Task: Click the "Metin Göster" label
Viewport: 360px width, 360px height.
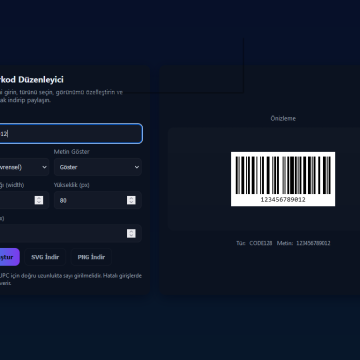Action: click(x=72, y=152)
